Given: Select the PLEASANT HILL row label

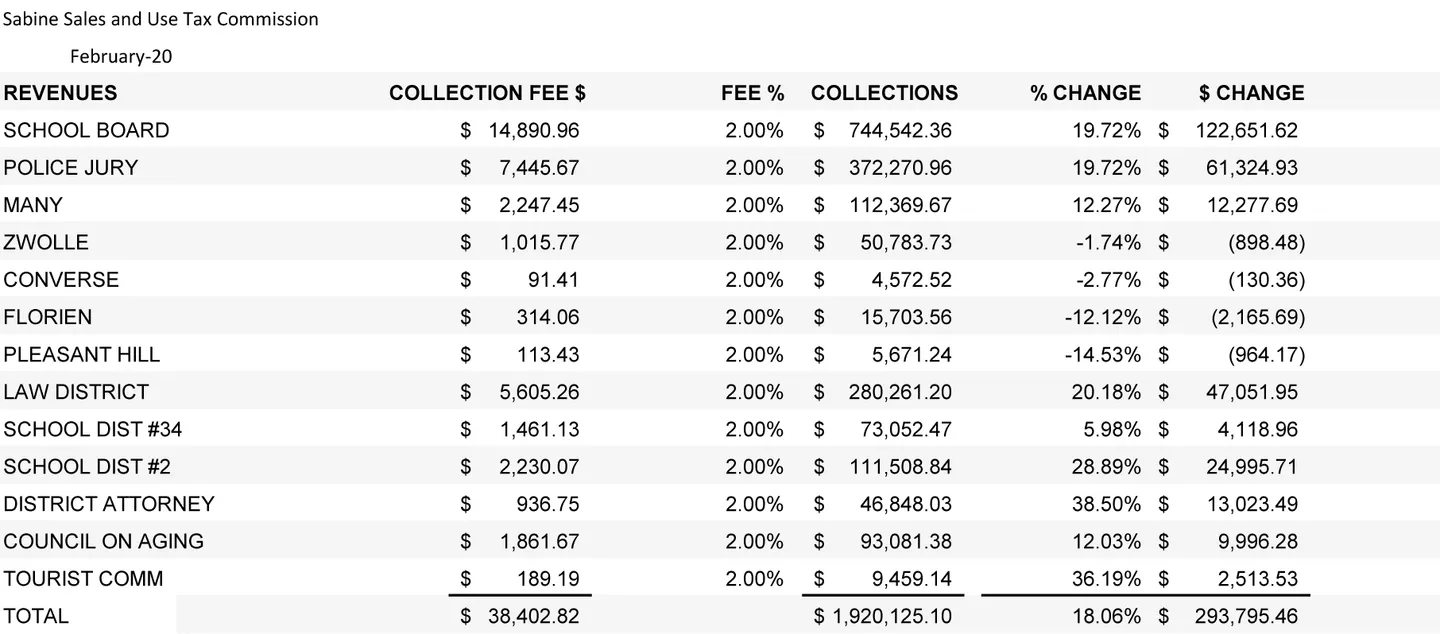Looking at the screenshot, I should coord(81,355).
